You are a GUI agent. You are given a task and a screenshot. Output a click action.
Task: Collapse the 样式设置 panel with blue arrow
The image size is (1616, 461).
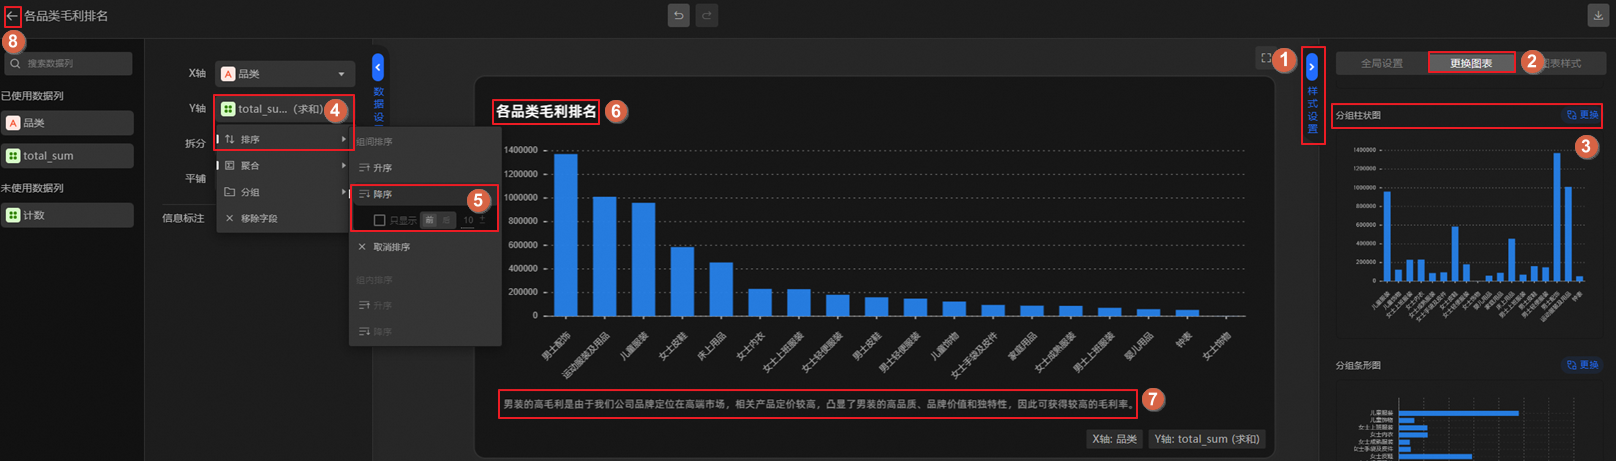click(x=1312, y=67)
